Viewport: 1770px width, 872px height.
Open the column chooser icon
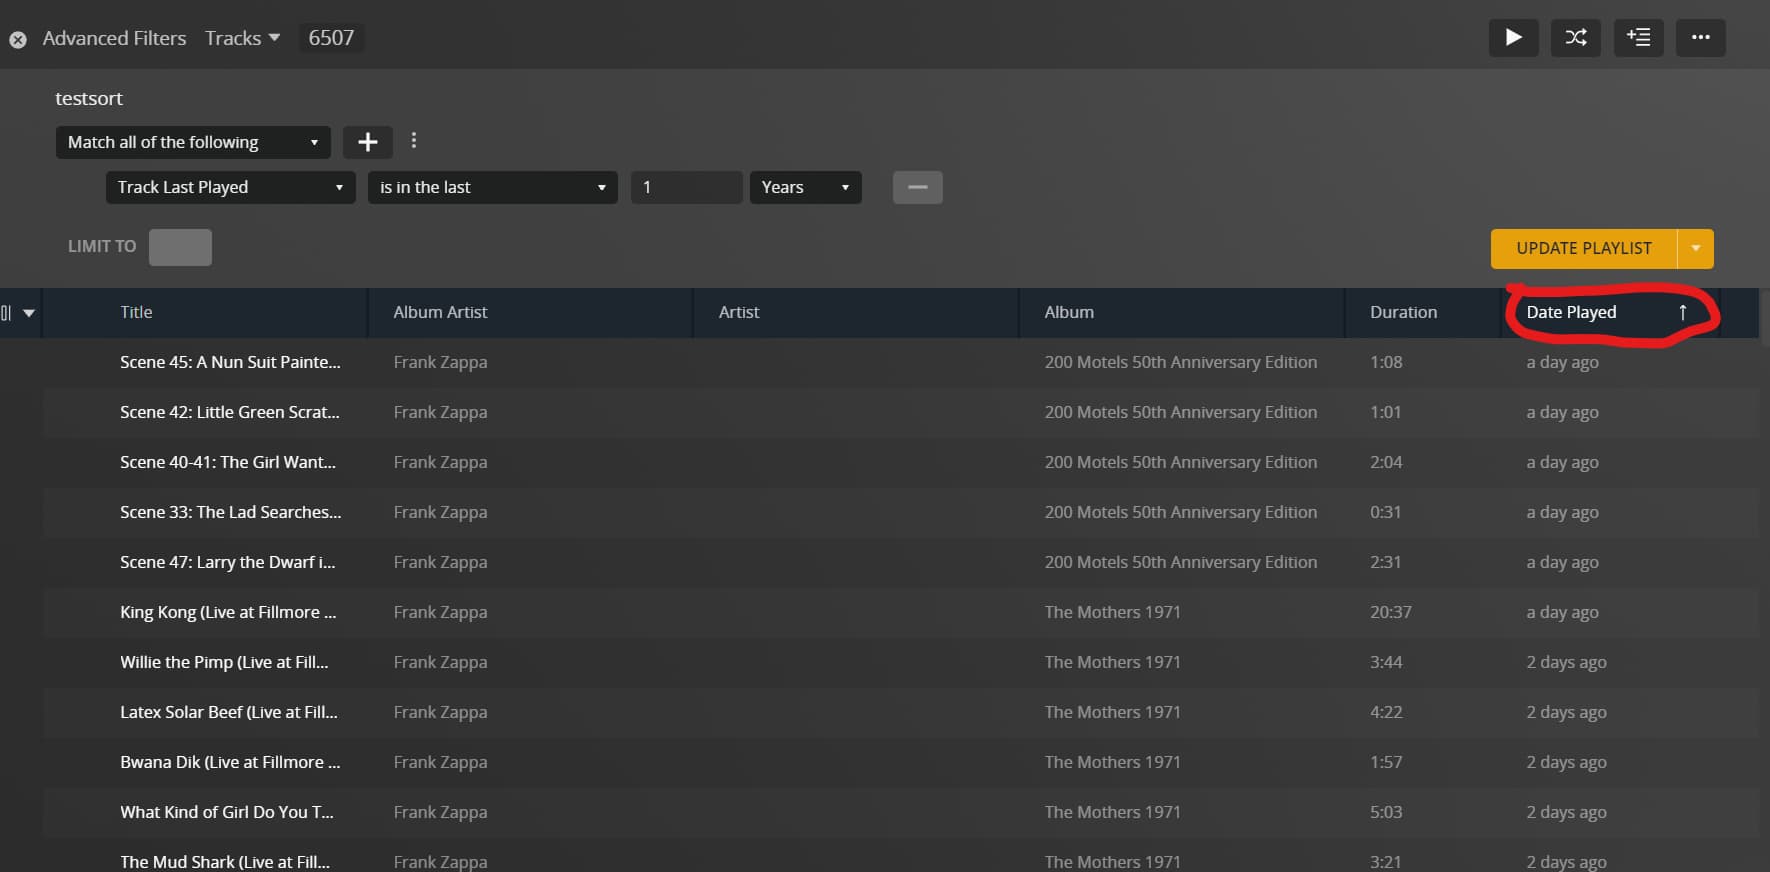(7, 313)
